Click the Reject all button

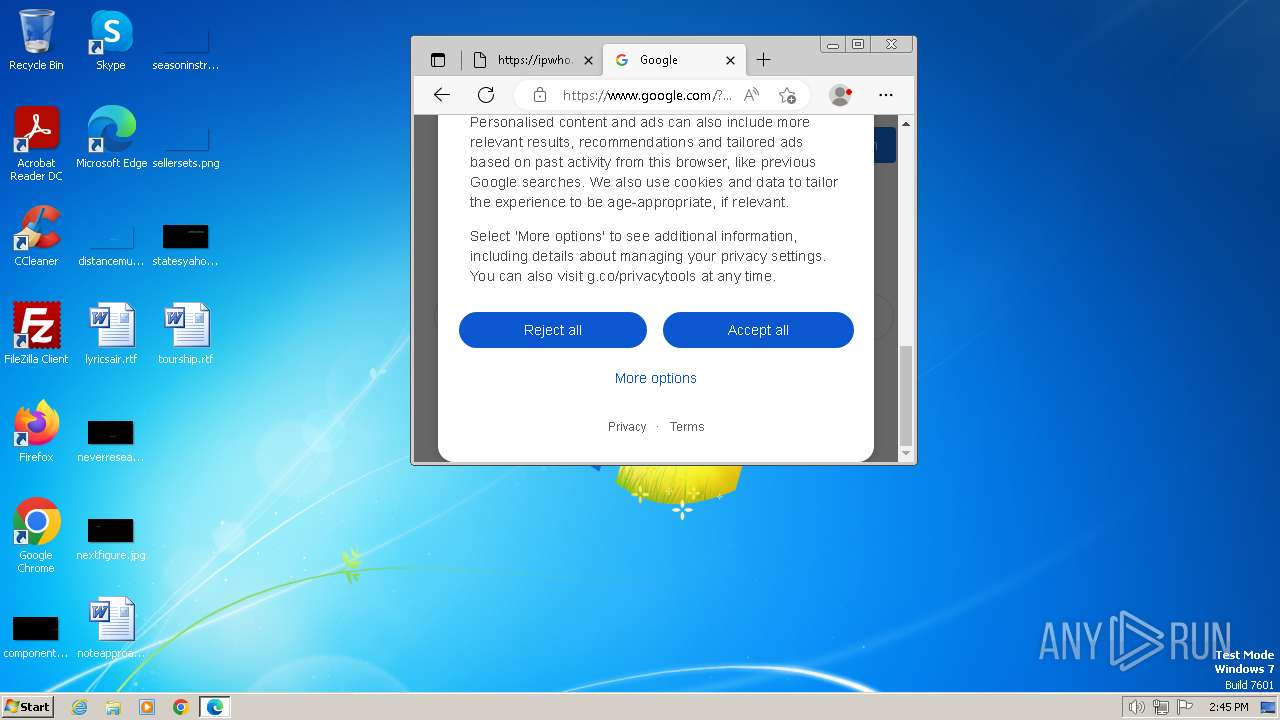click(553, 330)
